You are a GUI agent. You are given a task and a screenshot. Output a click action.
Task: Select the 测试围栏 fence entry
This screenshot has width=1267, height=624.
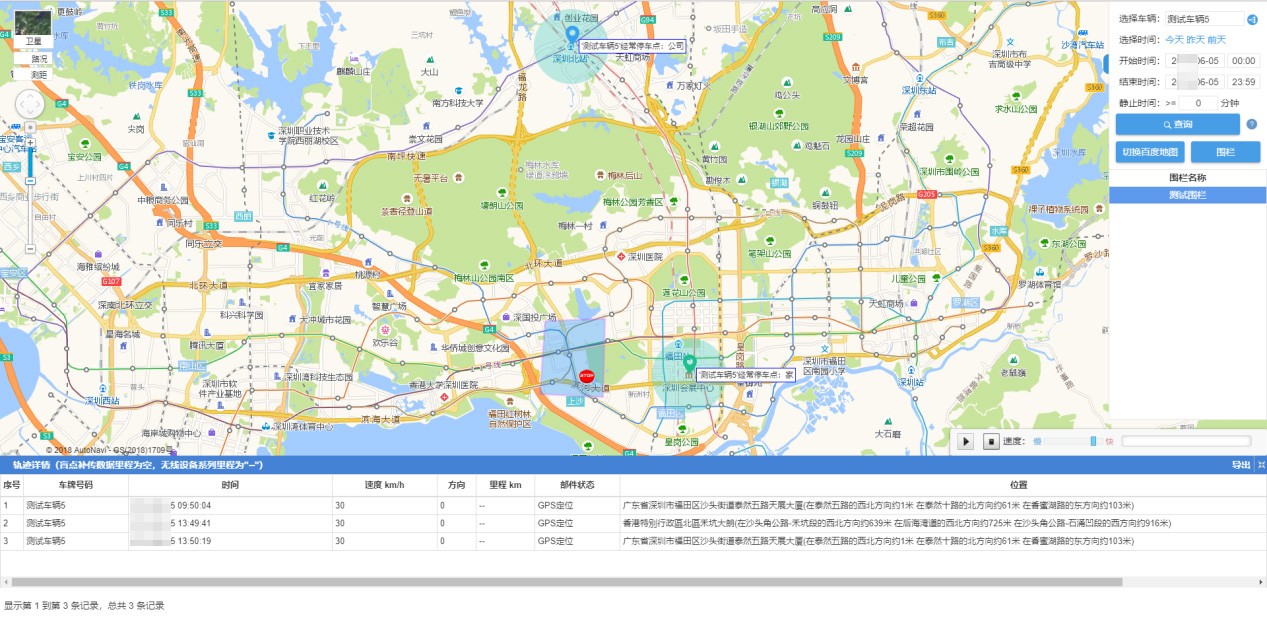(x=1188, y=196)
